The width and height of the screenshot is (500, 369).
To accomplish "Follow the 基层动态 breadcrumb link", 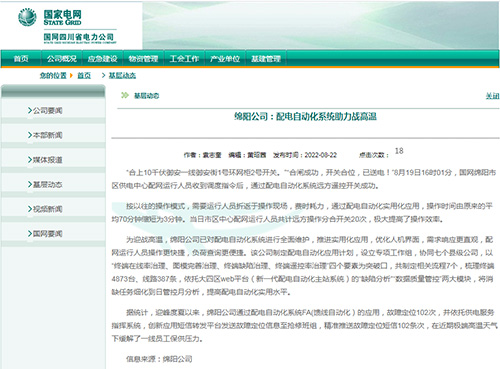I will point(122,76).
